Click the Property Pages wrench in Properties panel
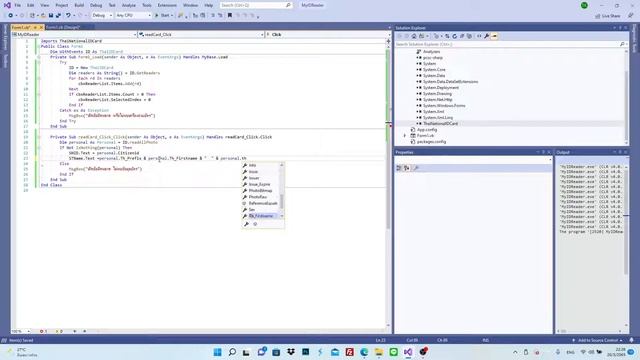The image size is (640, 360). coord(416,168)
